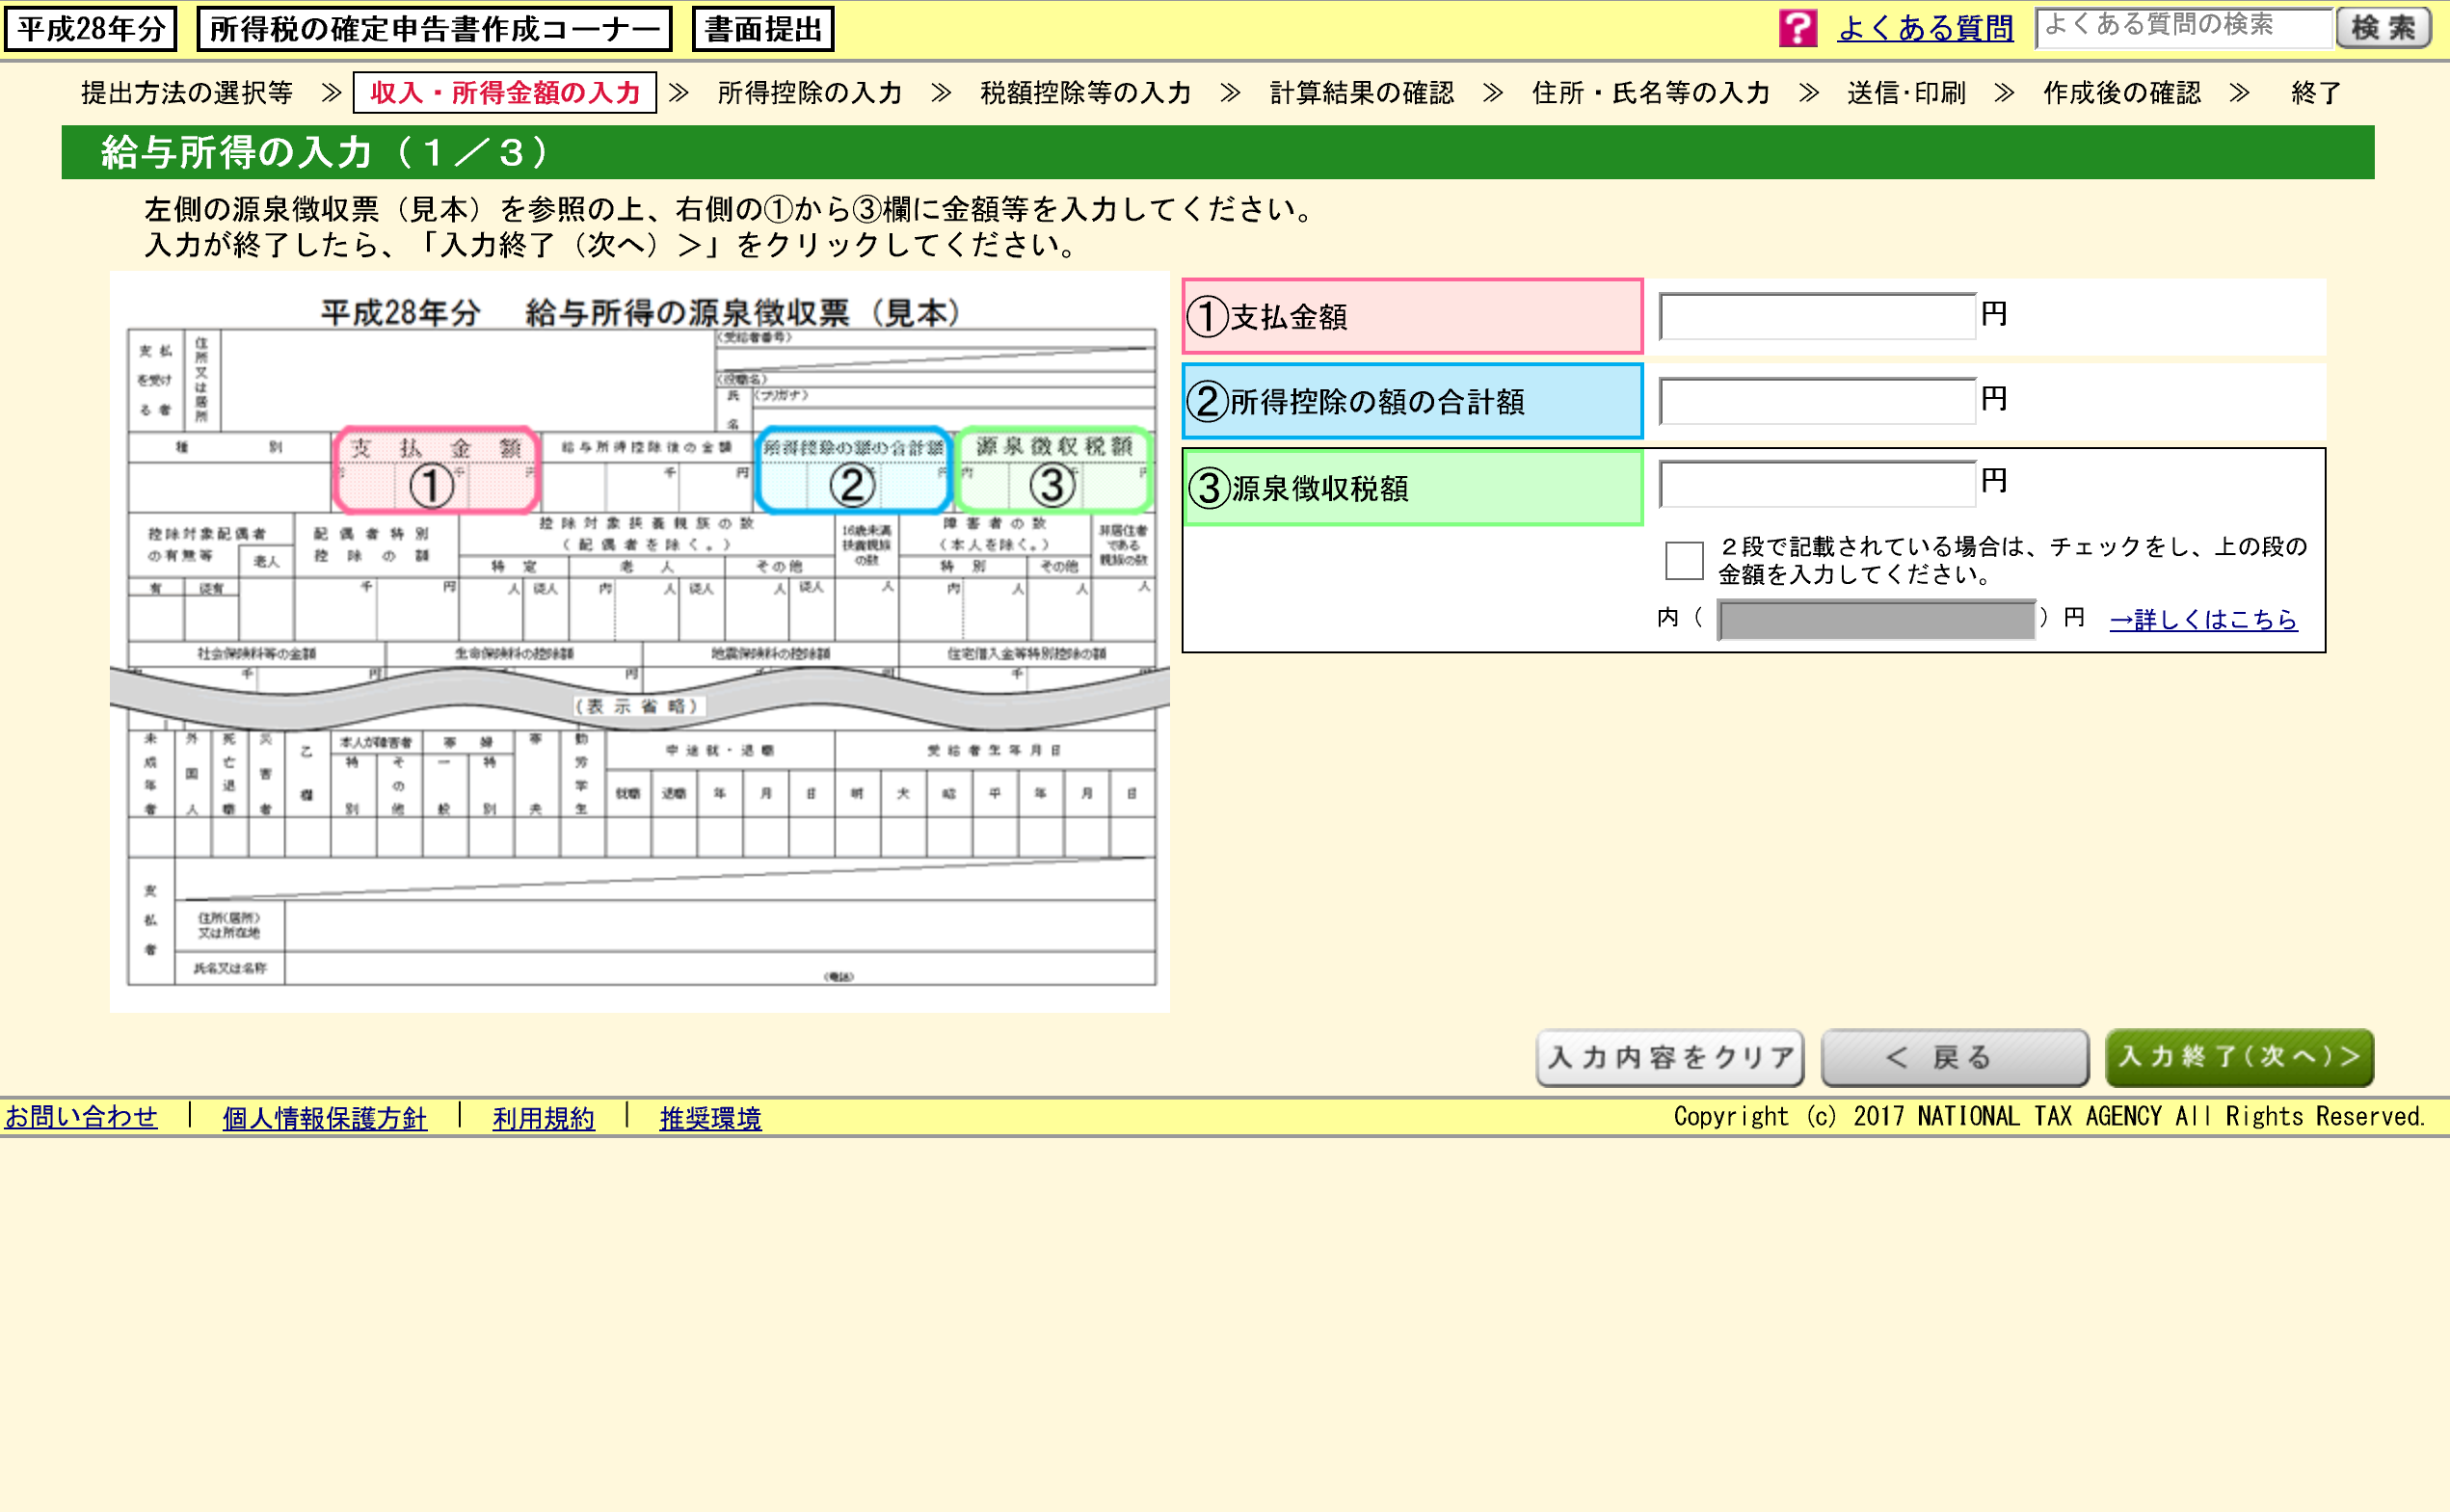Image resolution: width=2450 pixels, height=1512 pixels.
Task: Open the 個人情報保護方針 footer link
Action: click(x=324, y=1118)
